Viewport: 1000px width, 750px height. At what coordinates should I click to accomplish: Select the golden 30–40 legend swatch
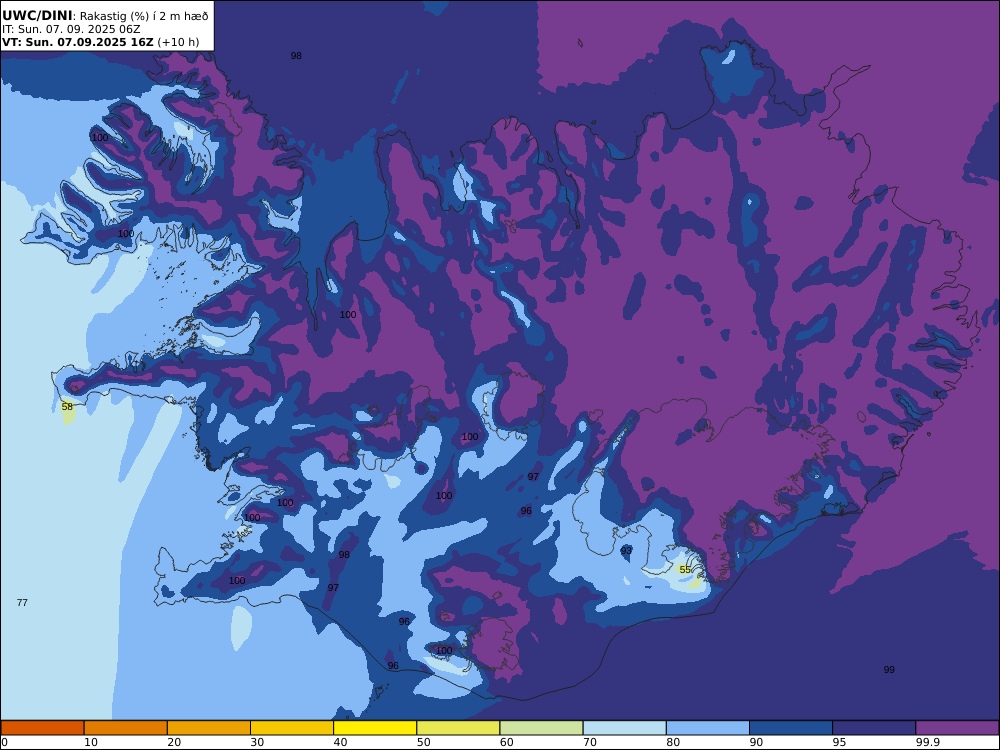click(292, 728)
